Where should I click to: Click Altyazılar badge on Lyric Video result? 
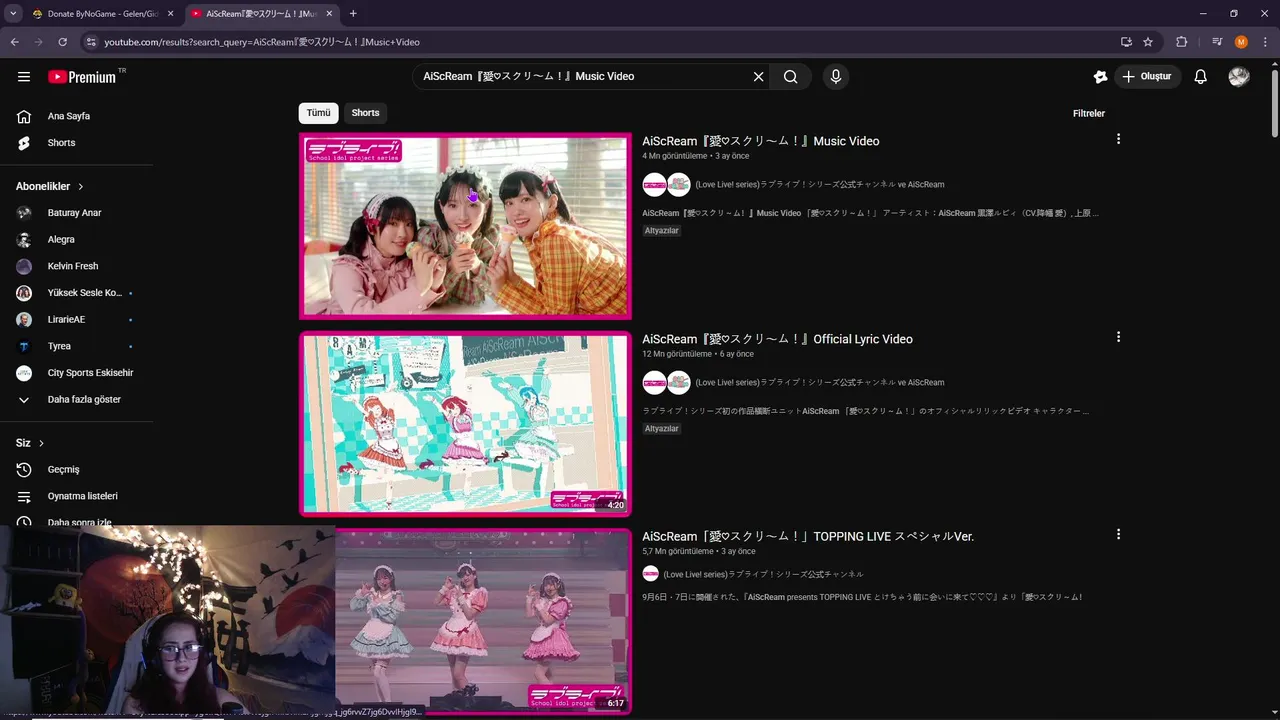[x=662, y=429]
